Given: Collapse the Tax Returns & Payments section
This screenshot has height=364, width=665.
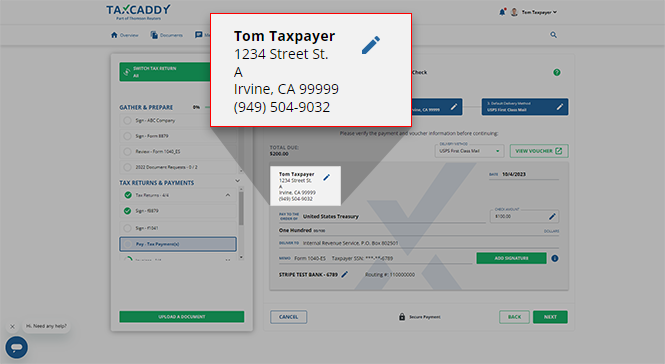Looking at the screenshot, I should coord(238,181).
